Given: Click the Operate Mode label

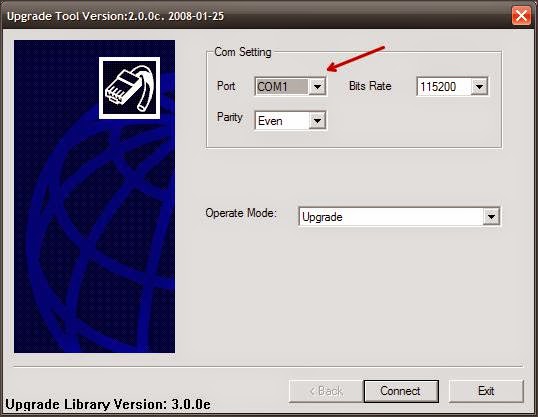Looking at the screenshot, I should [241, 213].
